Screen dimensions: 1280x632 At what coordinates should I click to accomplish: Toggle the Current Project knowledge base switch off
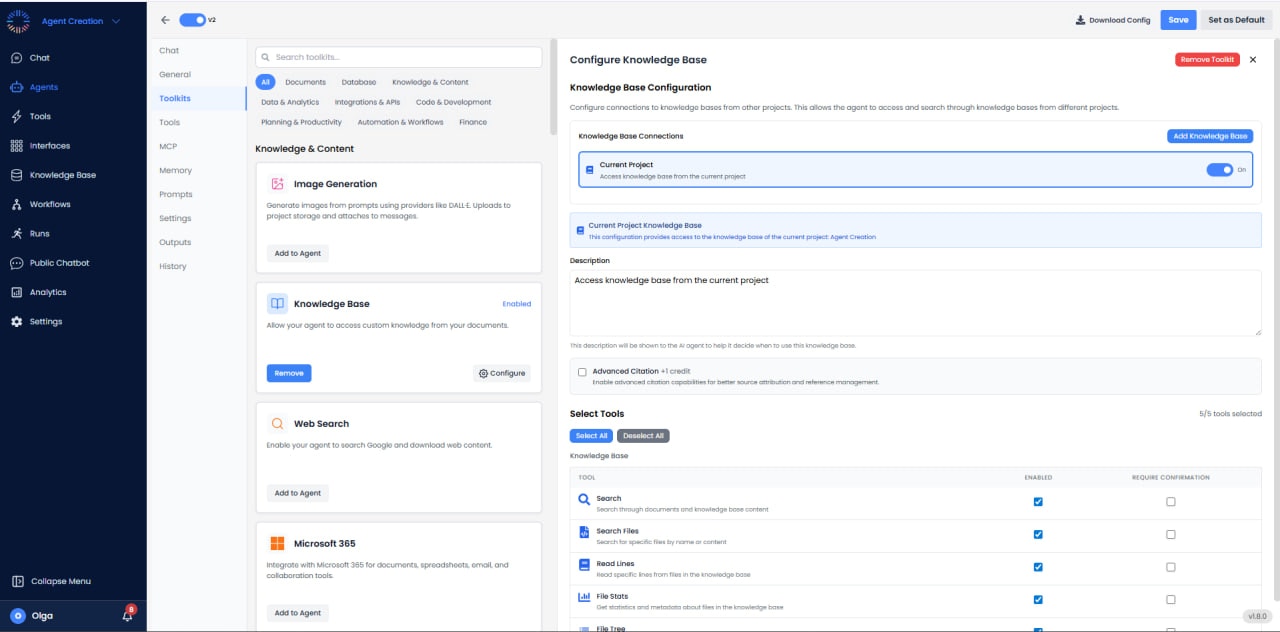[x=1220, y=170]
